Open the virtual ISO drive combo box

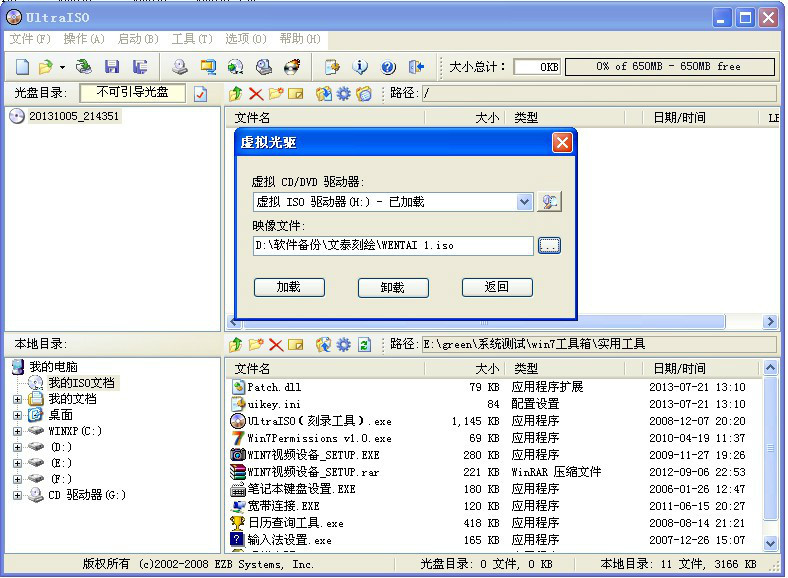coord(393,202)
